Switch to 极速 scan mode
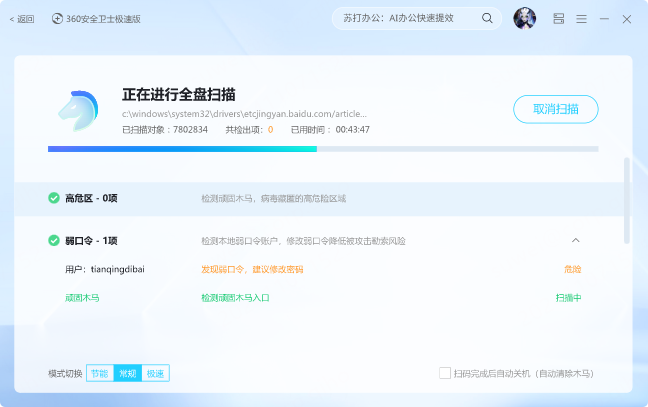This screenshot has height=407, width=648. pyautogui.click(x=155, y=373)
